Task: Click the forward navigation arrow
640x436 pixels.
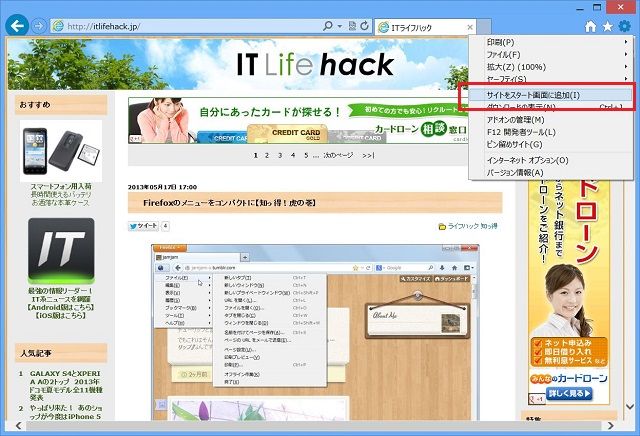Action: point(38,26)
